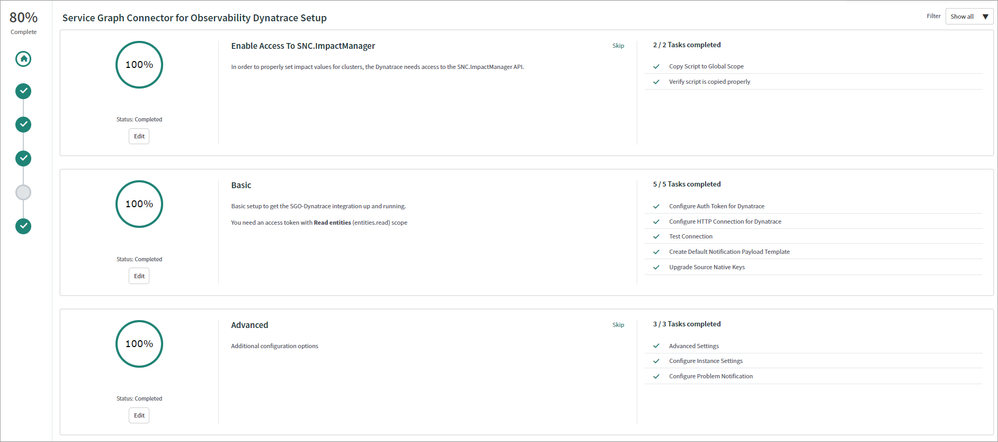Screen dimensions: 998x442
Task: Click checkmark beside Copy Script to Global Scope
Action: (x=656, y=66)
